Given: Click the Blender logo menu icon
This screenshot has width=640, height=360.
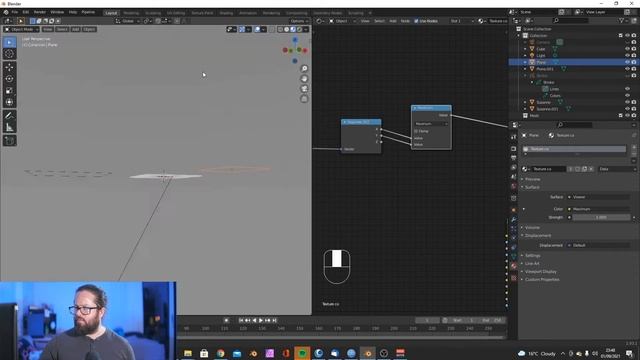Looking at the screenshot, I should click(x=6, y=12).
